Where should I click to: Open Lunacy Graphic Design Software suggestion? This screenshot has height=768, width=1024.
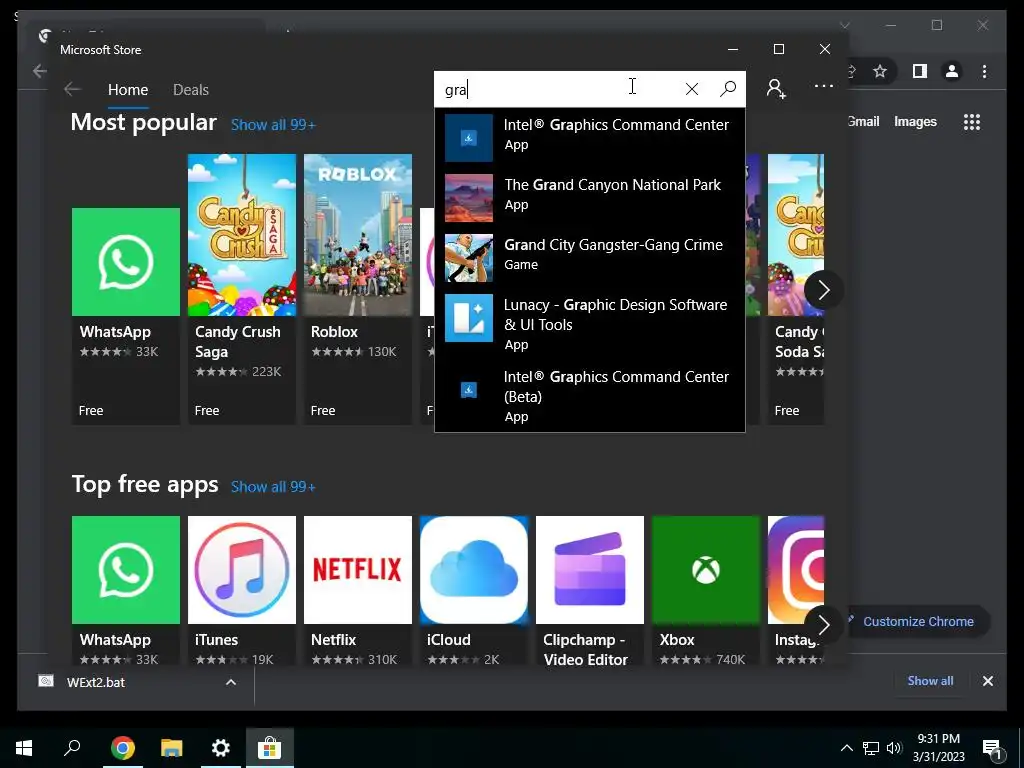tap(590, 324)
